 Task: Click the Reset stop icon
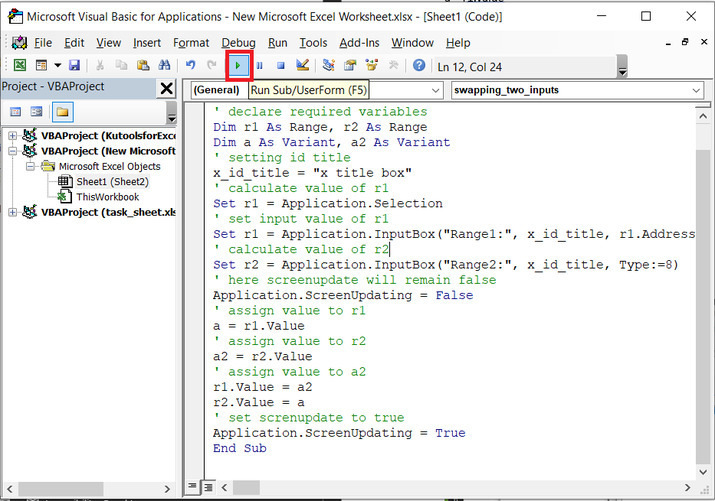281,65
